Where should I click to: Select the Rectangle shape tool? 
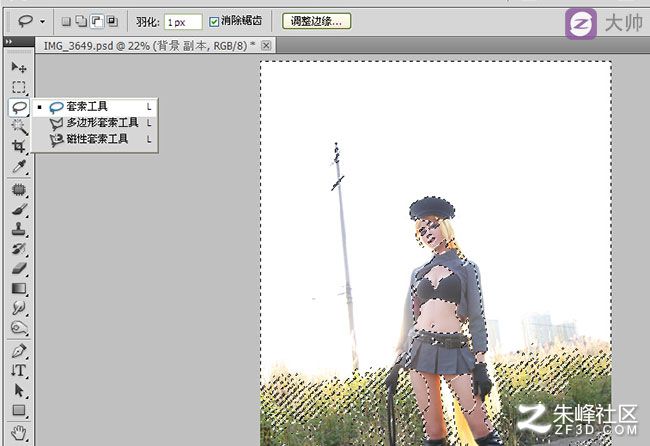[19, 410]
